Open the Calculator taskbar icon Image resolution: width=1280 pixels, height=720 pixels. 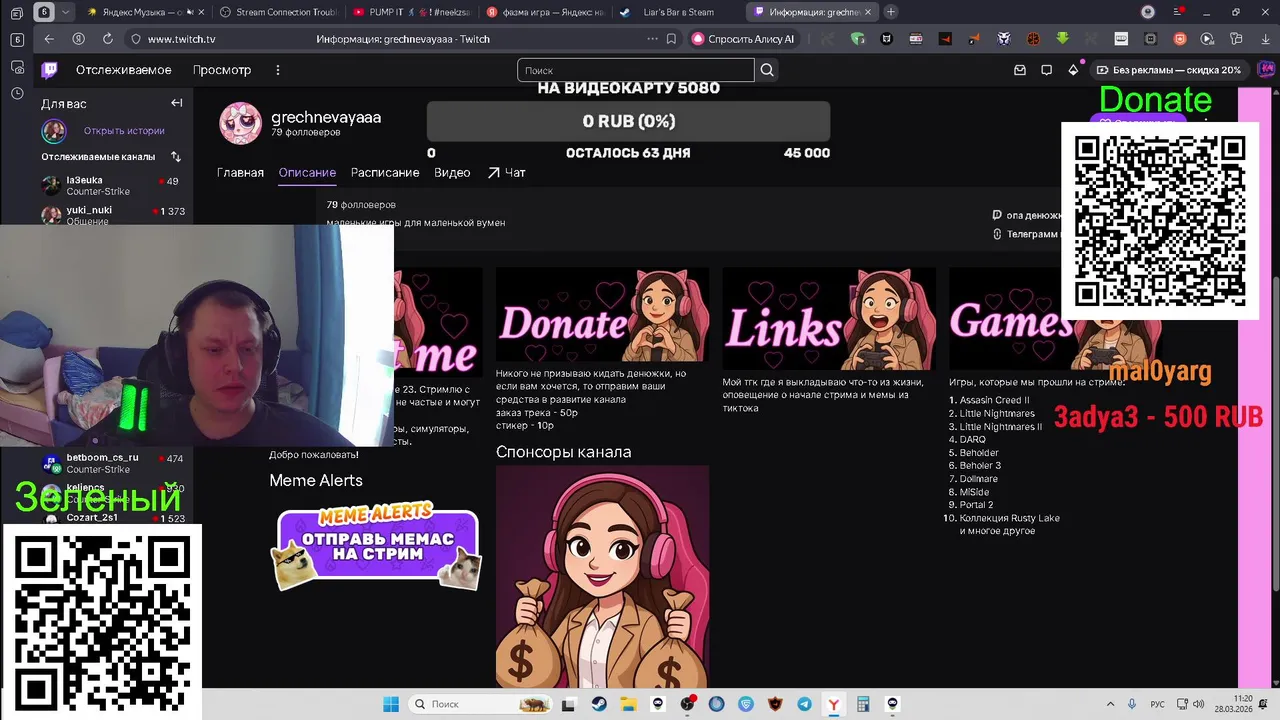863,704
